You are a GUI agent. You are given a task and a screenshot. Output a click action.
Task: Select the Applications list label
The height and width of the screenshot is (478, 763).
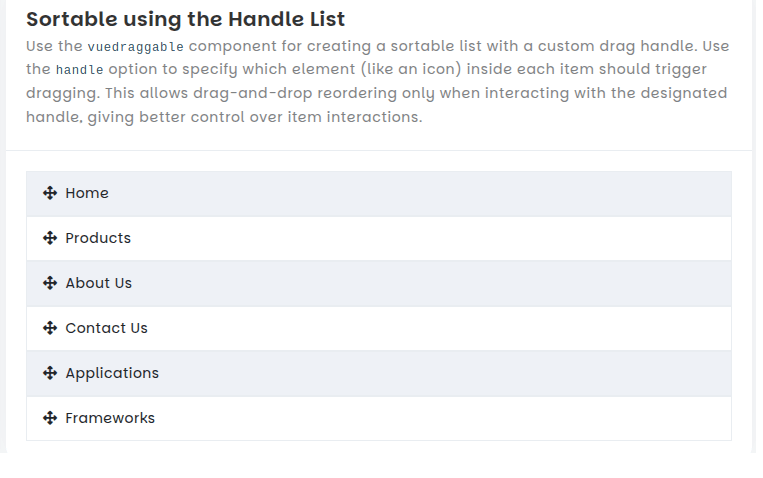[x=112, y=373]
